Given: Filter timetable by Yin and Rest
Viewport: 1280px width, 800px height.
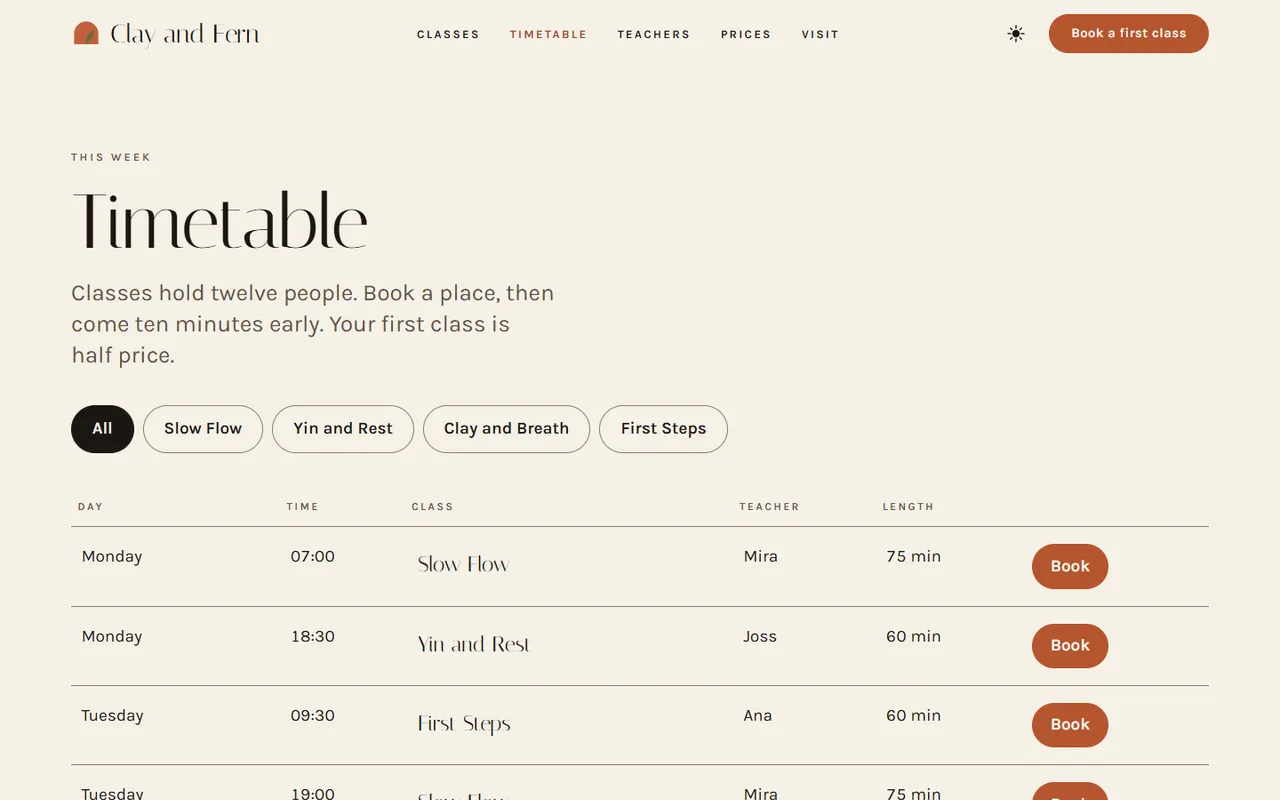Looking at the screenshot, I should 343,429.
